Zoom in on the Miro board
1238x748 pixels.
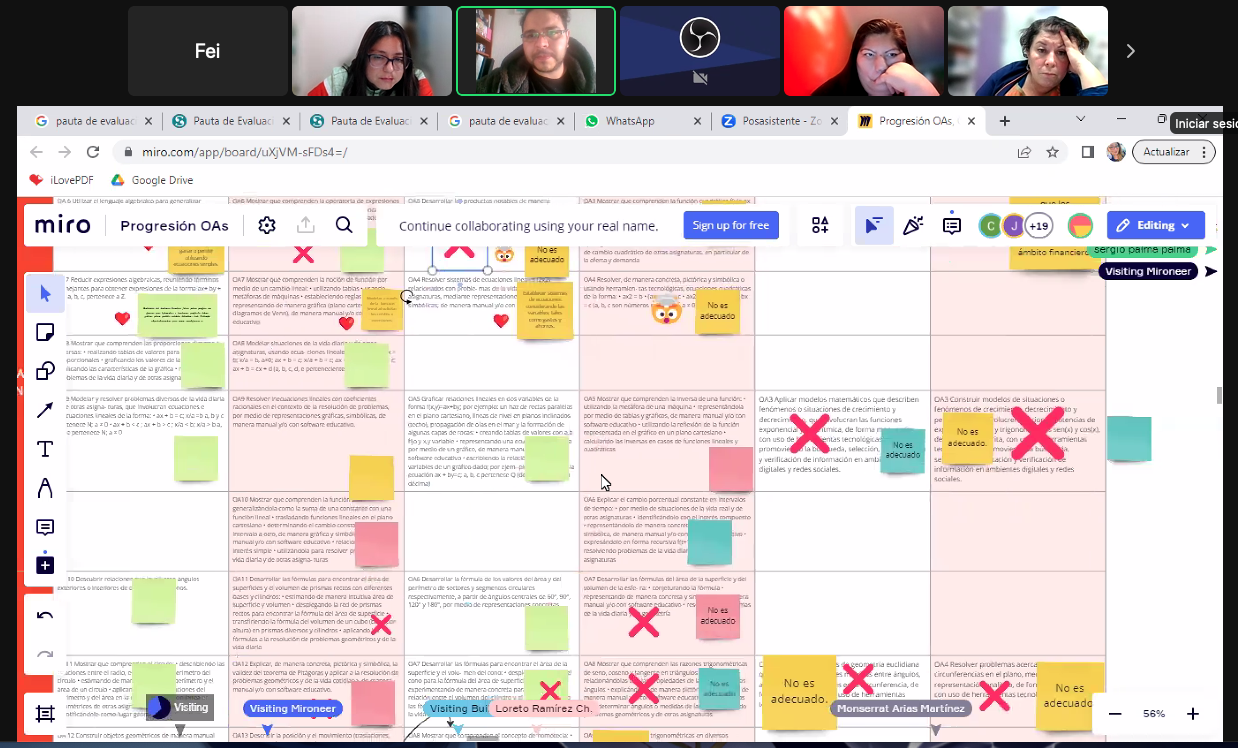[1193, 714]
